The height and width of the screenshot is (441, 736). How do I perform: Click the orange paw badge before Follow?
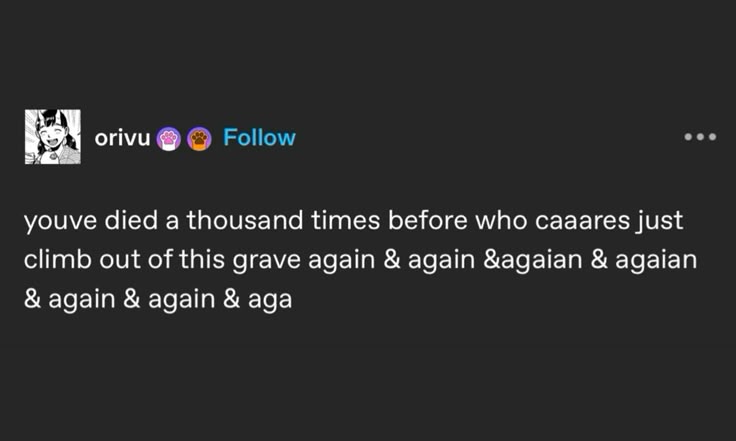pyautogui.click(x=200, y=138)
